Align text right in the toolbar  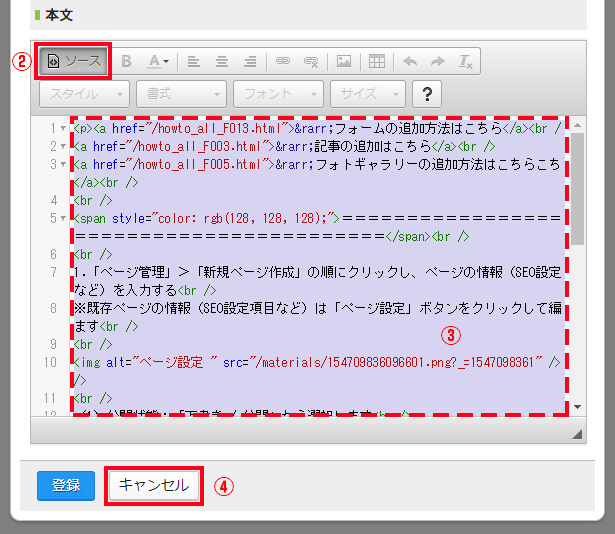click(x=250, y=61)
